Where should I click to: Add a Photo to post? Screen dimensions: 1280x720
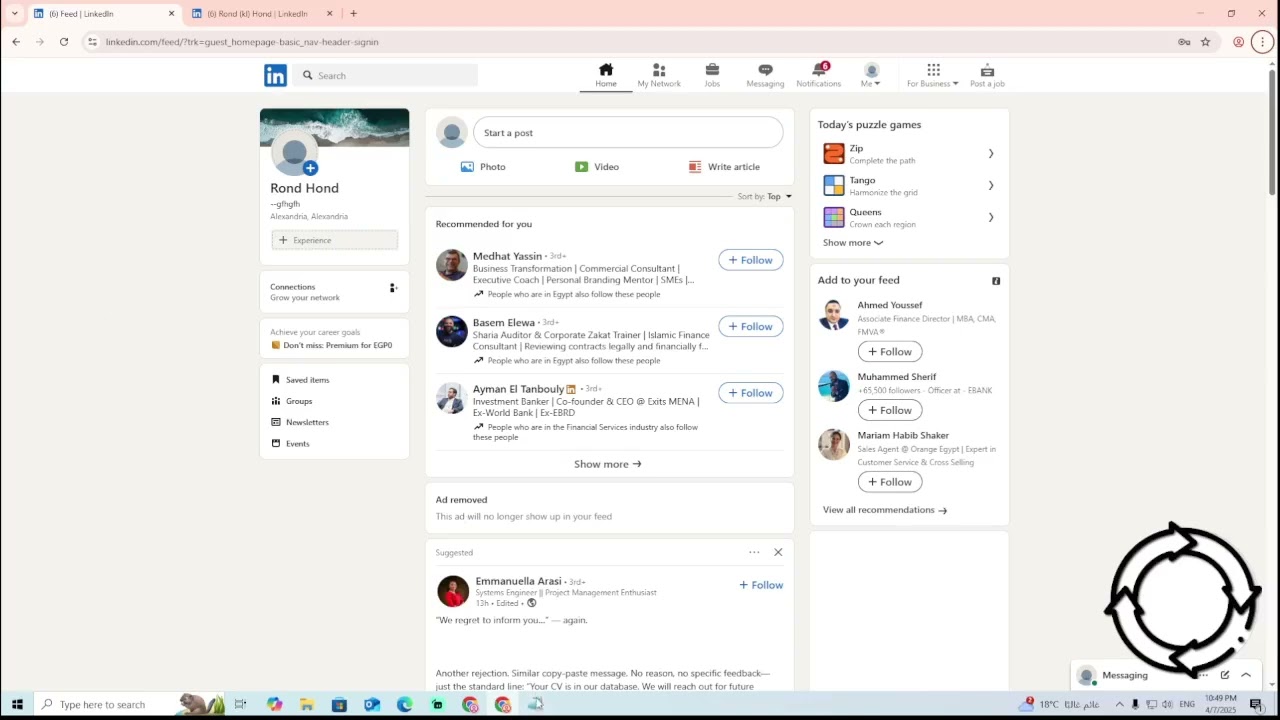[x=483, y=167]
